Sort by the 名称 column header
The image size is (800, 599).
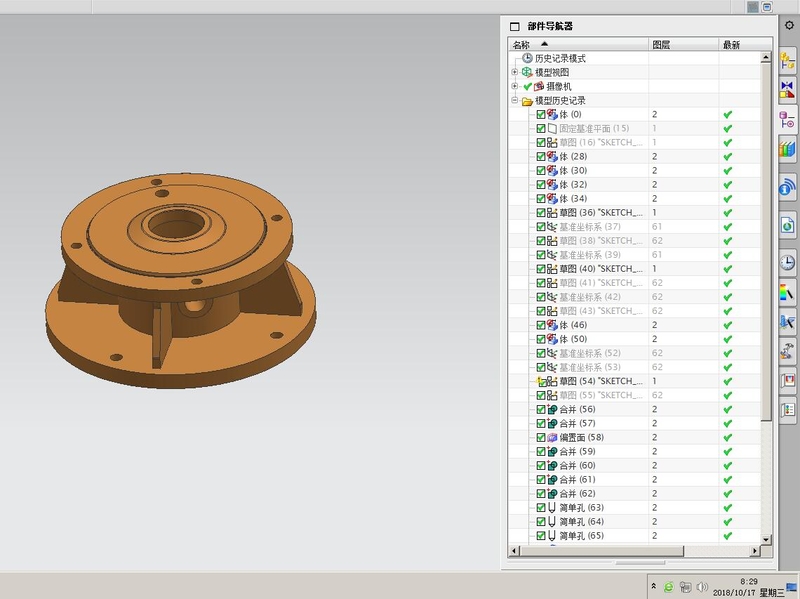[x=579, y=44]
